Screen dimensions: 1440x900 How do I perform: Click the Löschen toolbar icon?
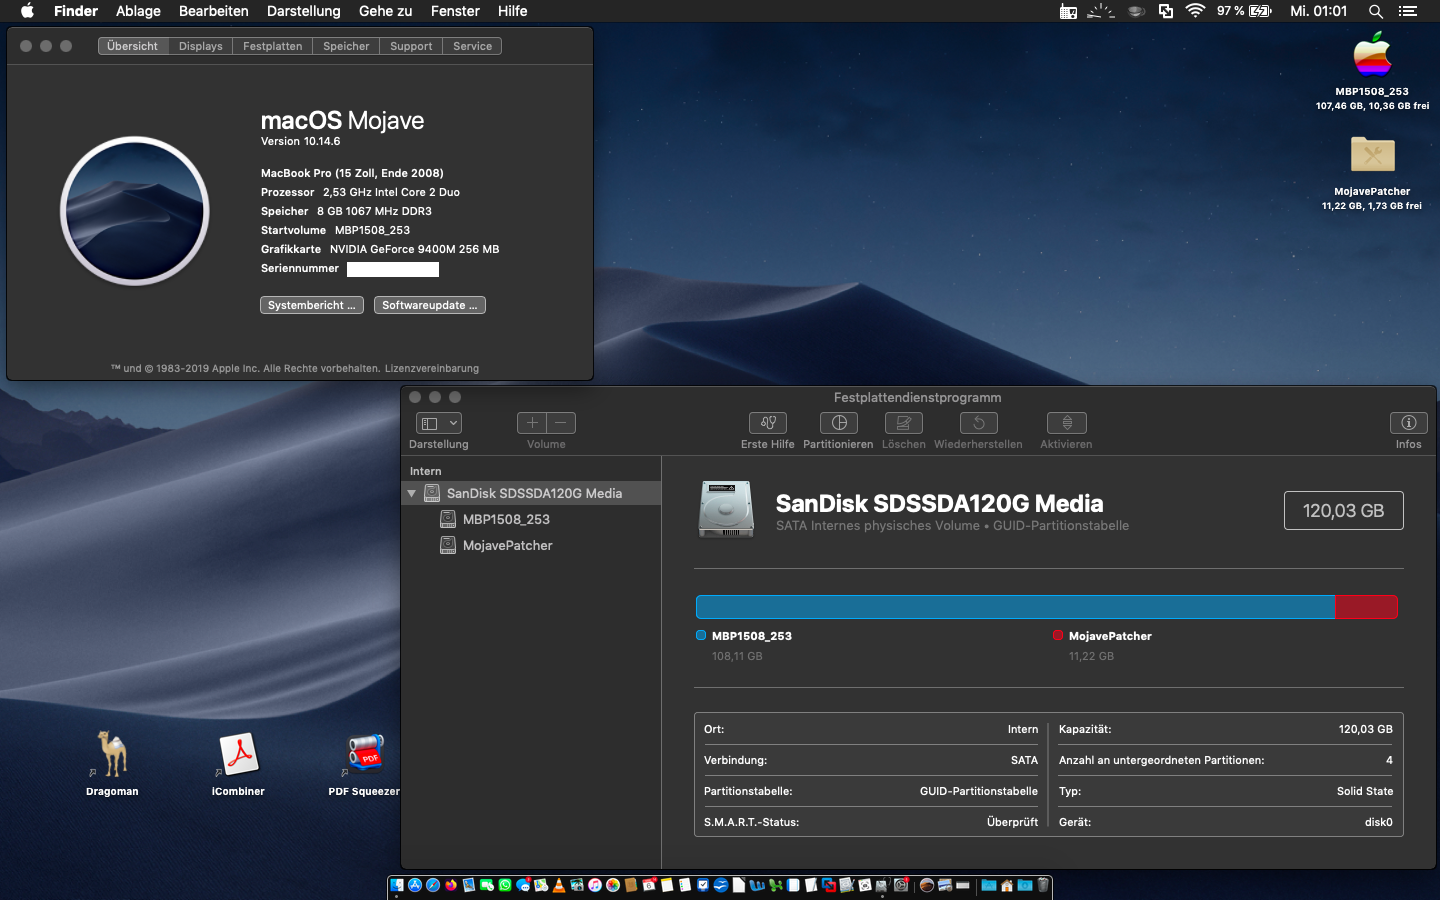tap(904, 423)
